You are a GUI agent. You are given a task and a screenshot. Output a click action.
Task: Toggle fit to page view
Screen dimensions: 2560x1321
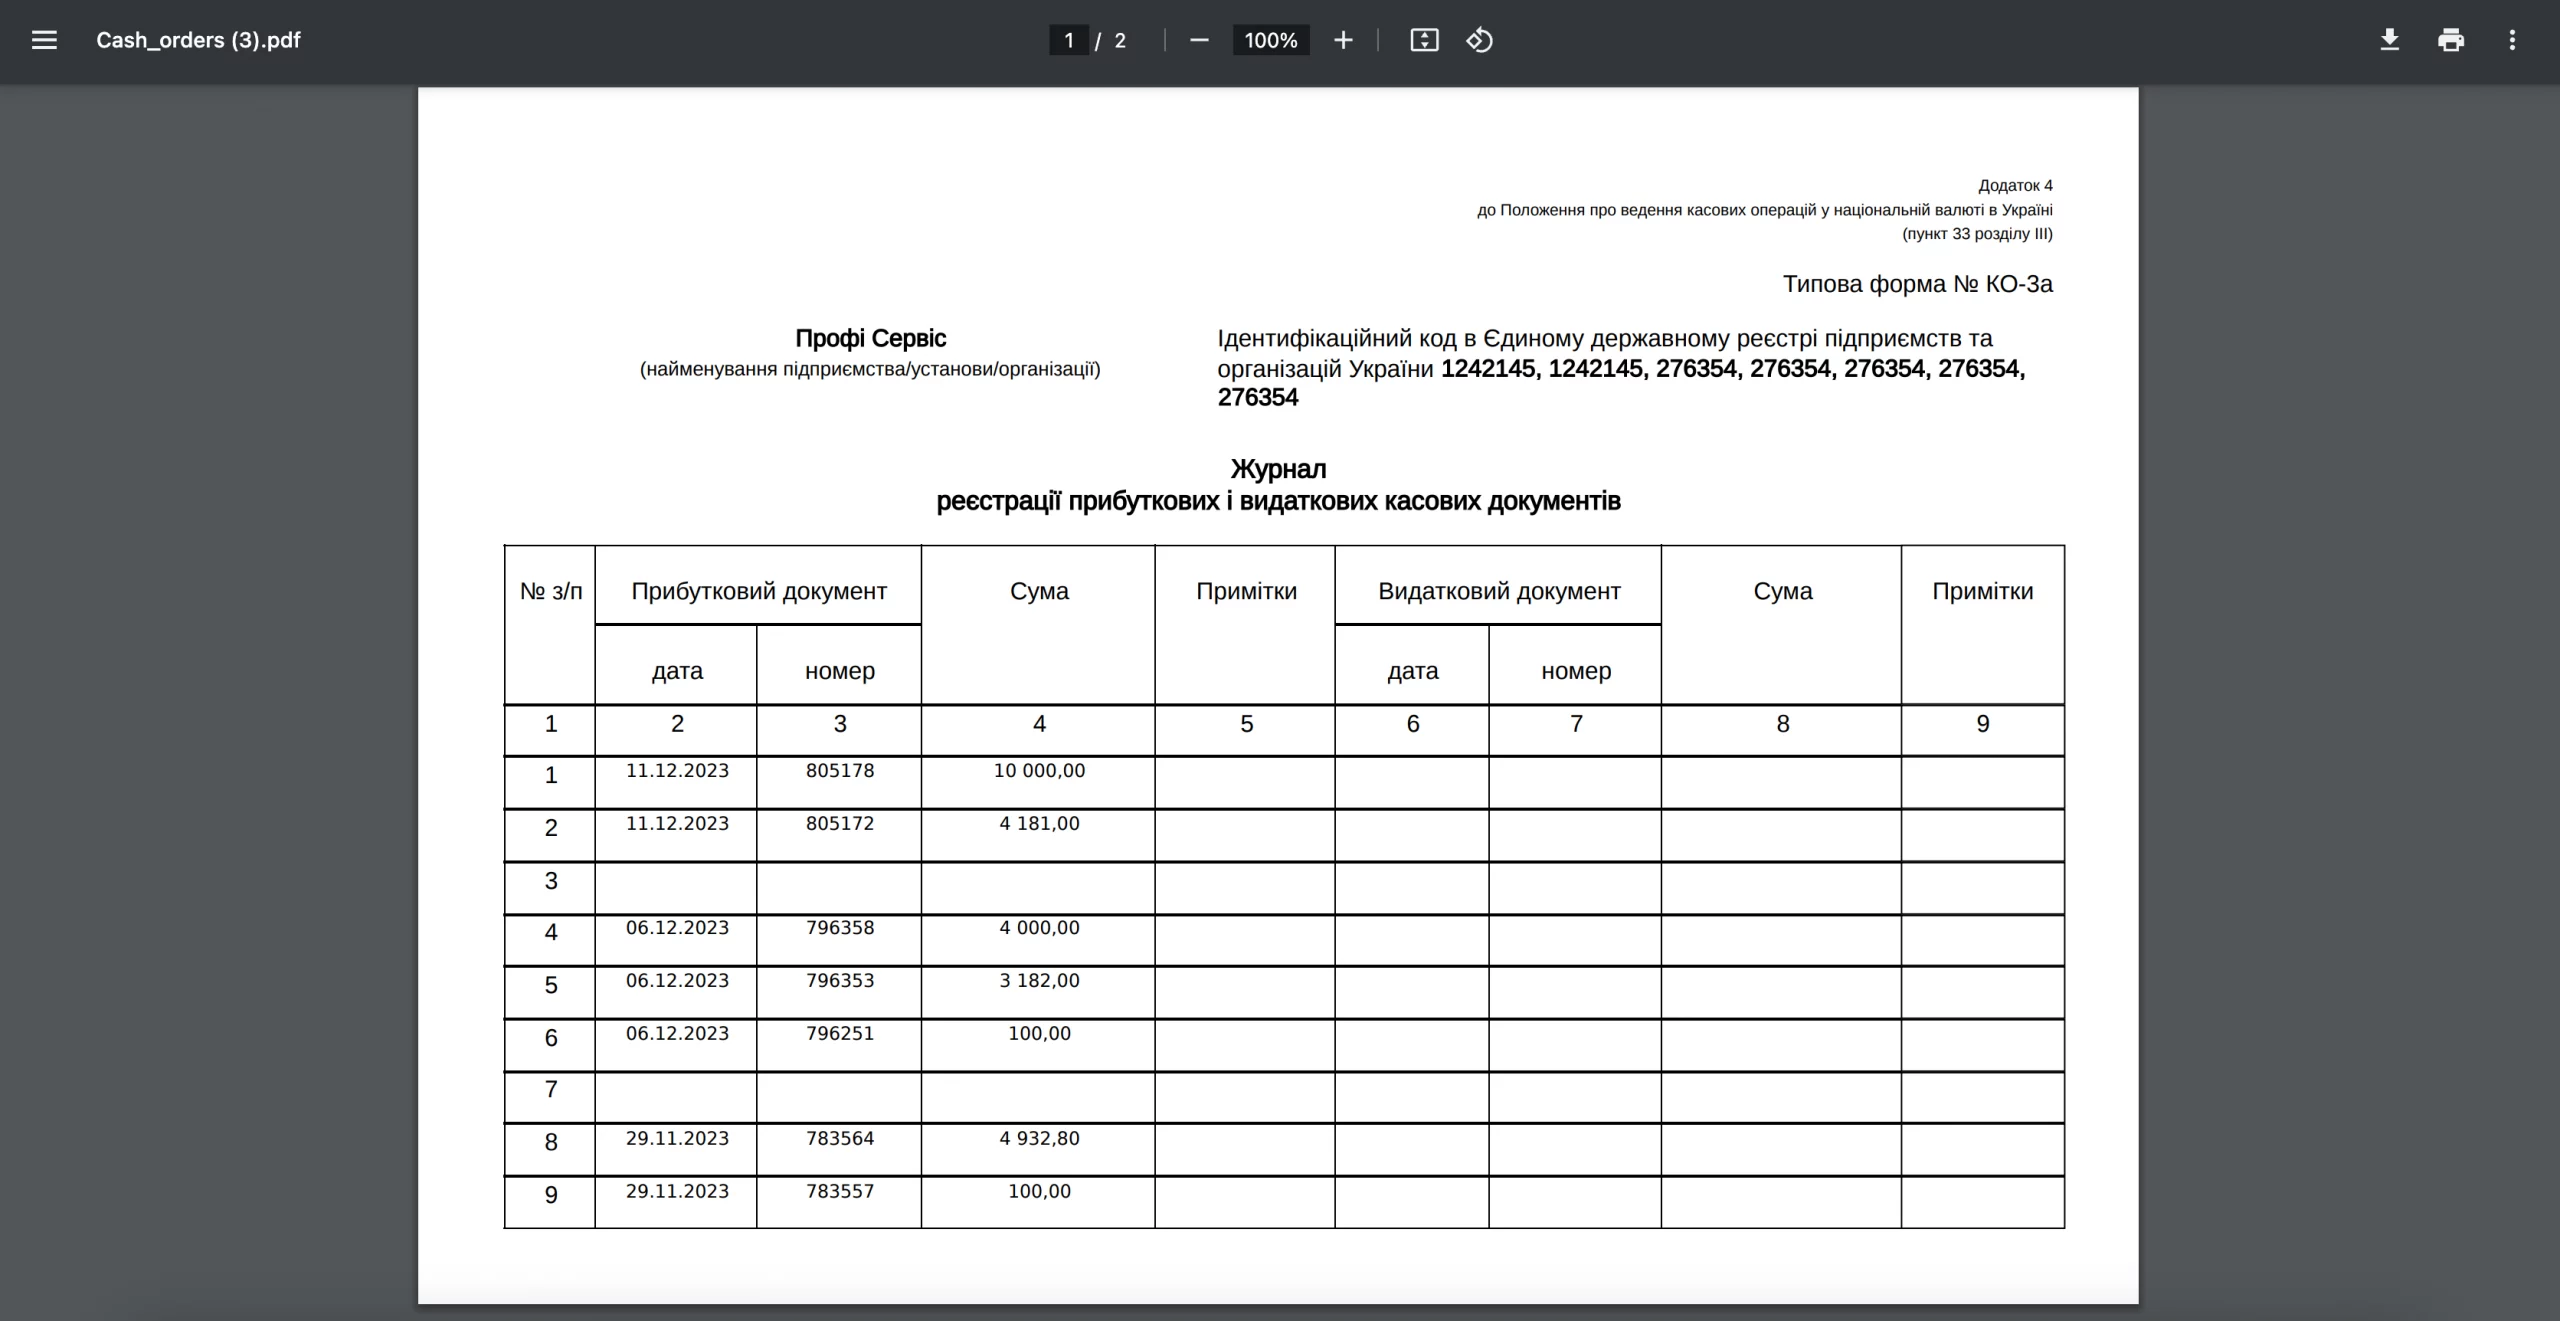point(1424,40)
